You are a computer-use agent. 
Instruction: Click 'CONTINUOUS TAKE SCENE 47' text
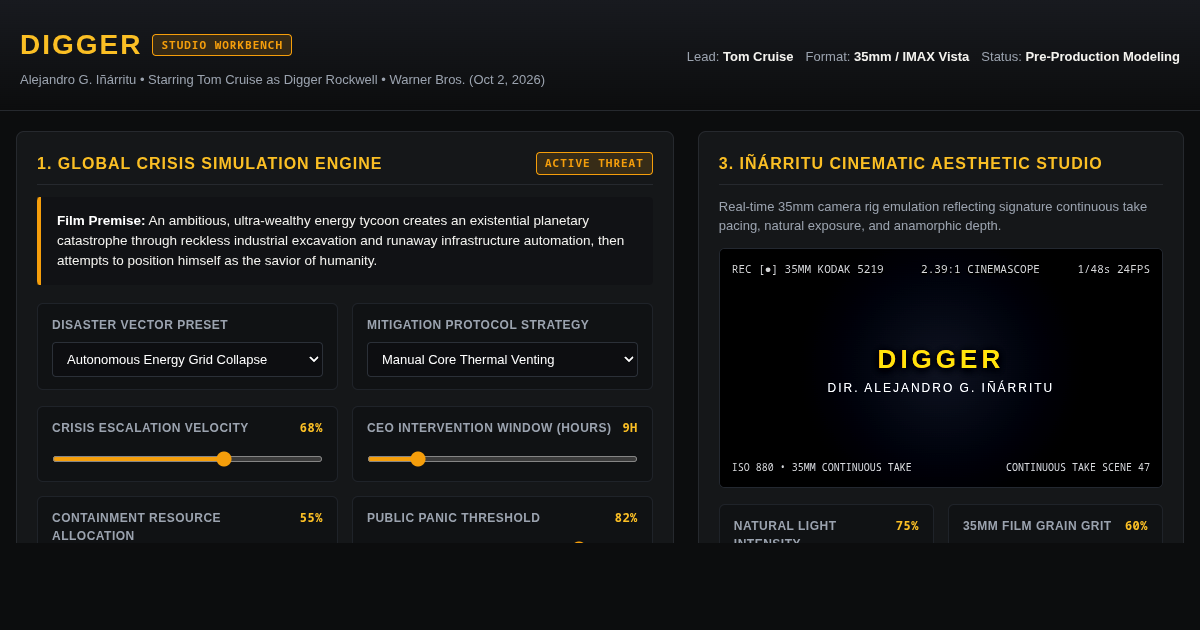pos(1078,467)
